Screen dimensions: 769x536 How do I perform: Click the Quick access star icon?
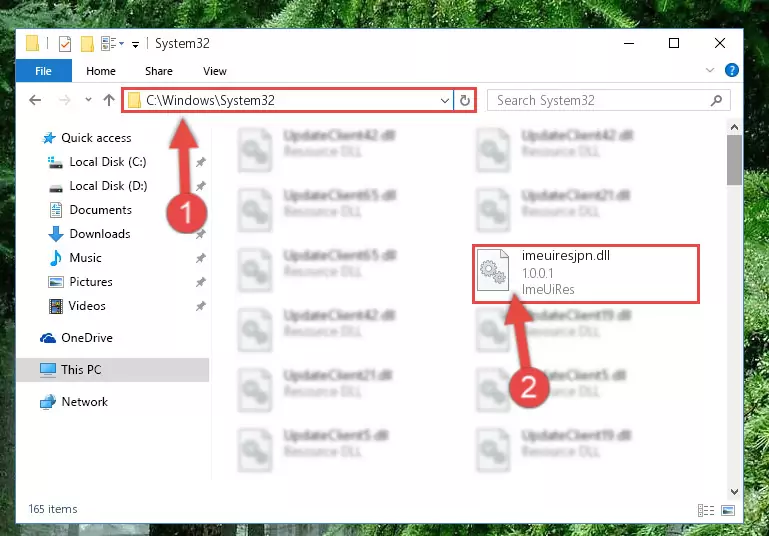[49, 138]
